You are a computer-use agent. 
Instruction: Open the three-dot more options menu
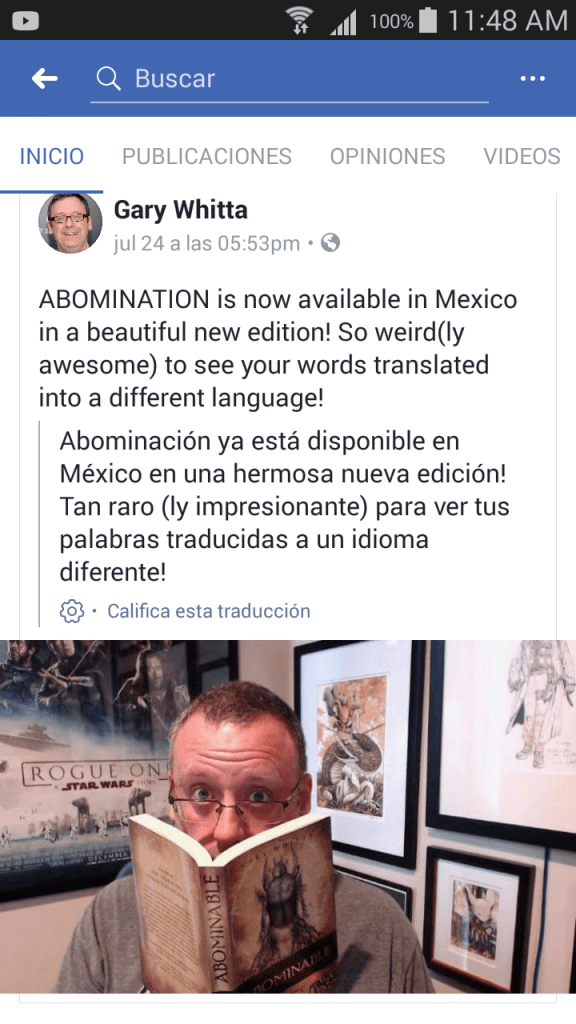532,78
